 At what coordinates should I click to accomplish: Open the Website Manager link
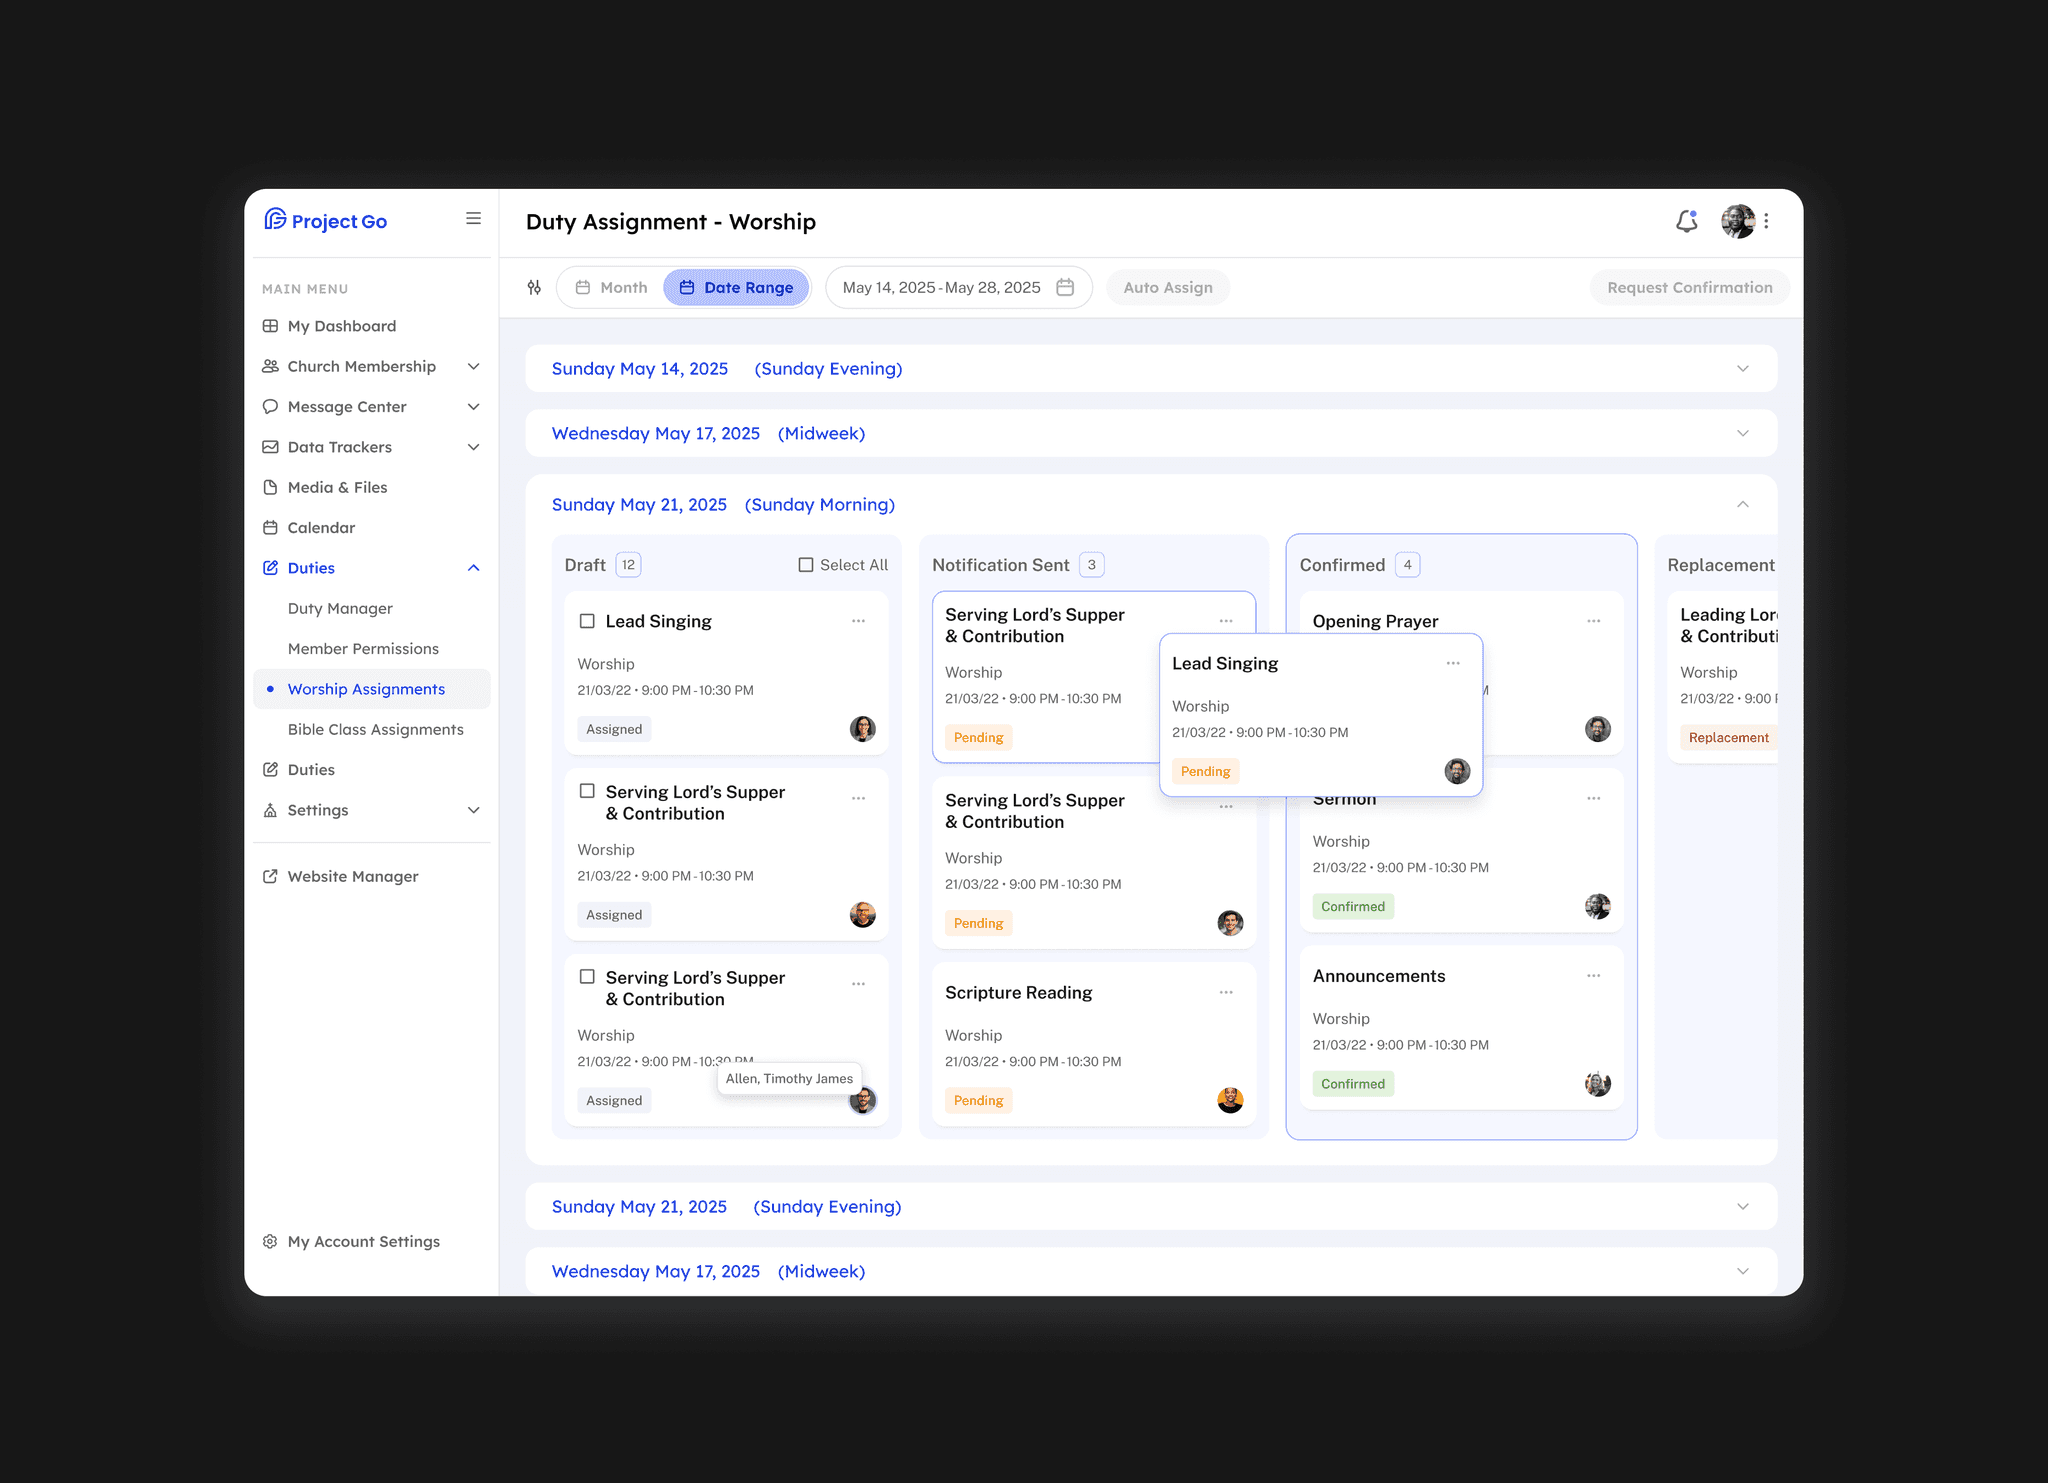click(371, 876)
